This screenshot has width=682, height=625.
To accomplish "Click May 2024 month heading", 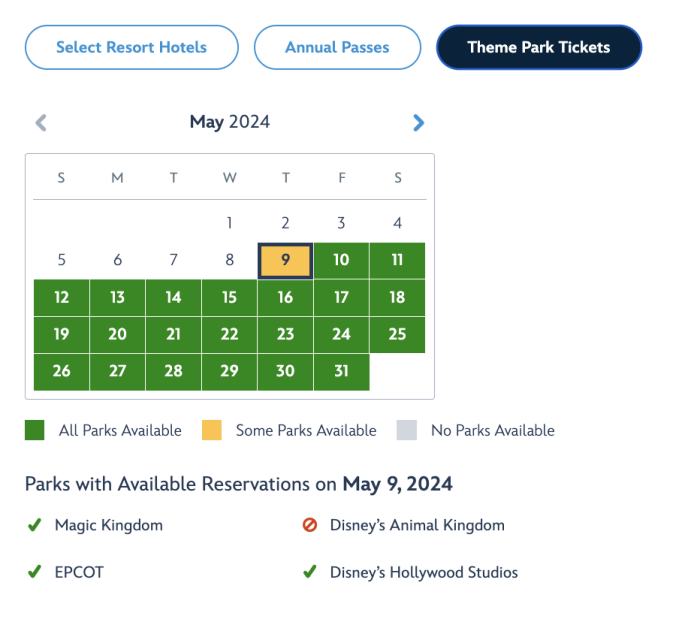I will pyautogui.click(x=229, y=123).
